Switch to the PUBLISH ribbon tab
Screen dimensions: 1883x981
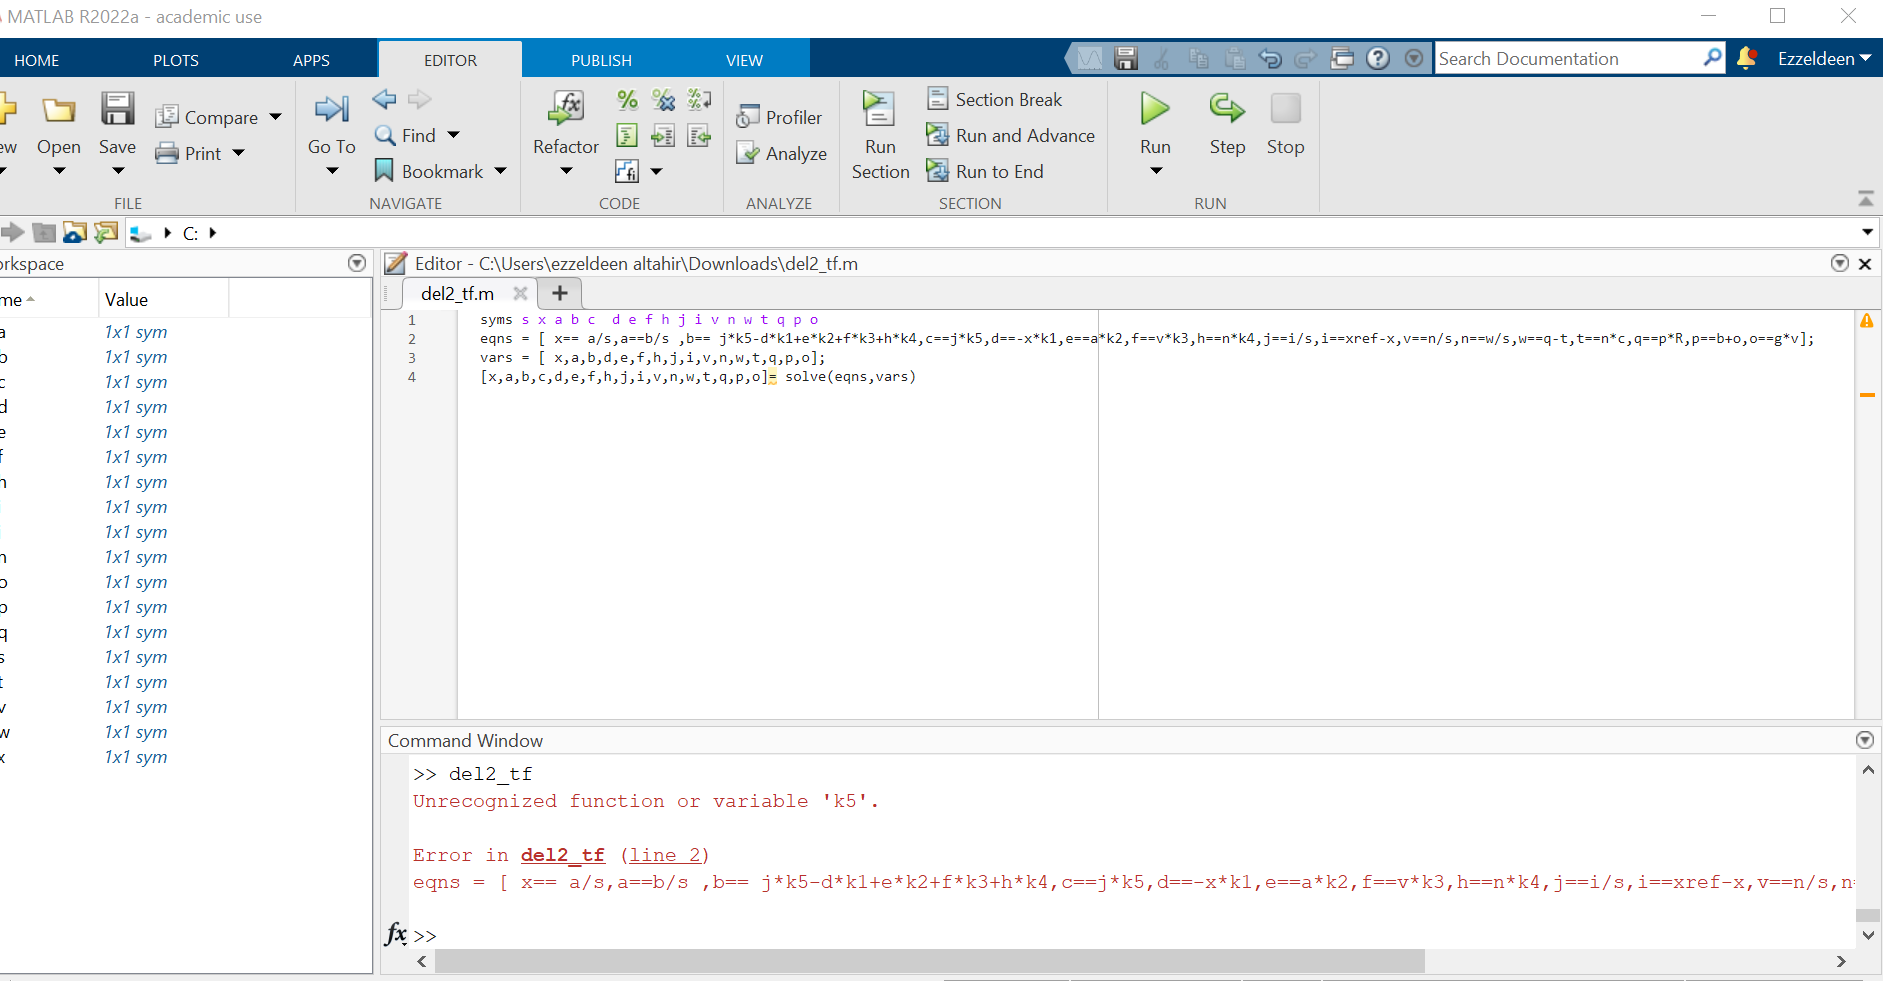[x=600, y=60]
